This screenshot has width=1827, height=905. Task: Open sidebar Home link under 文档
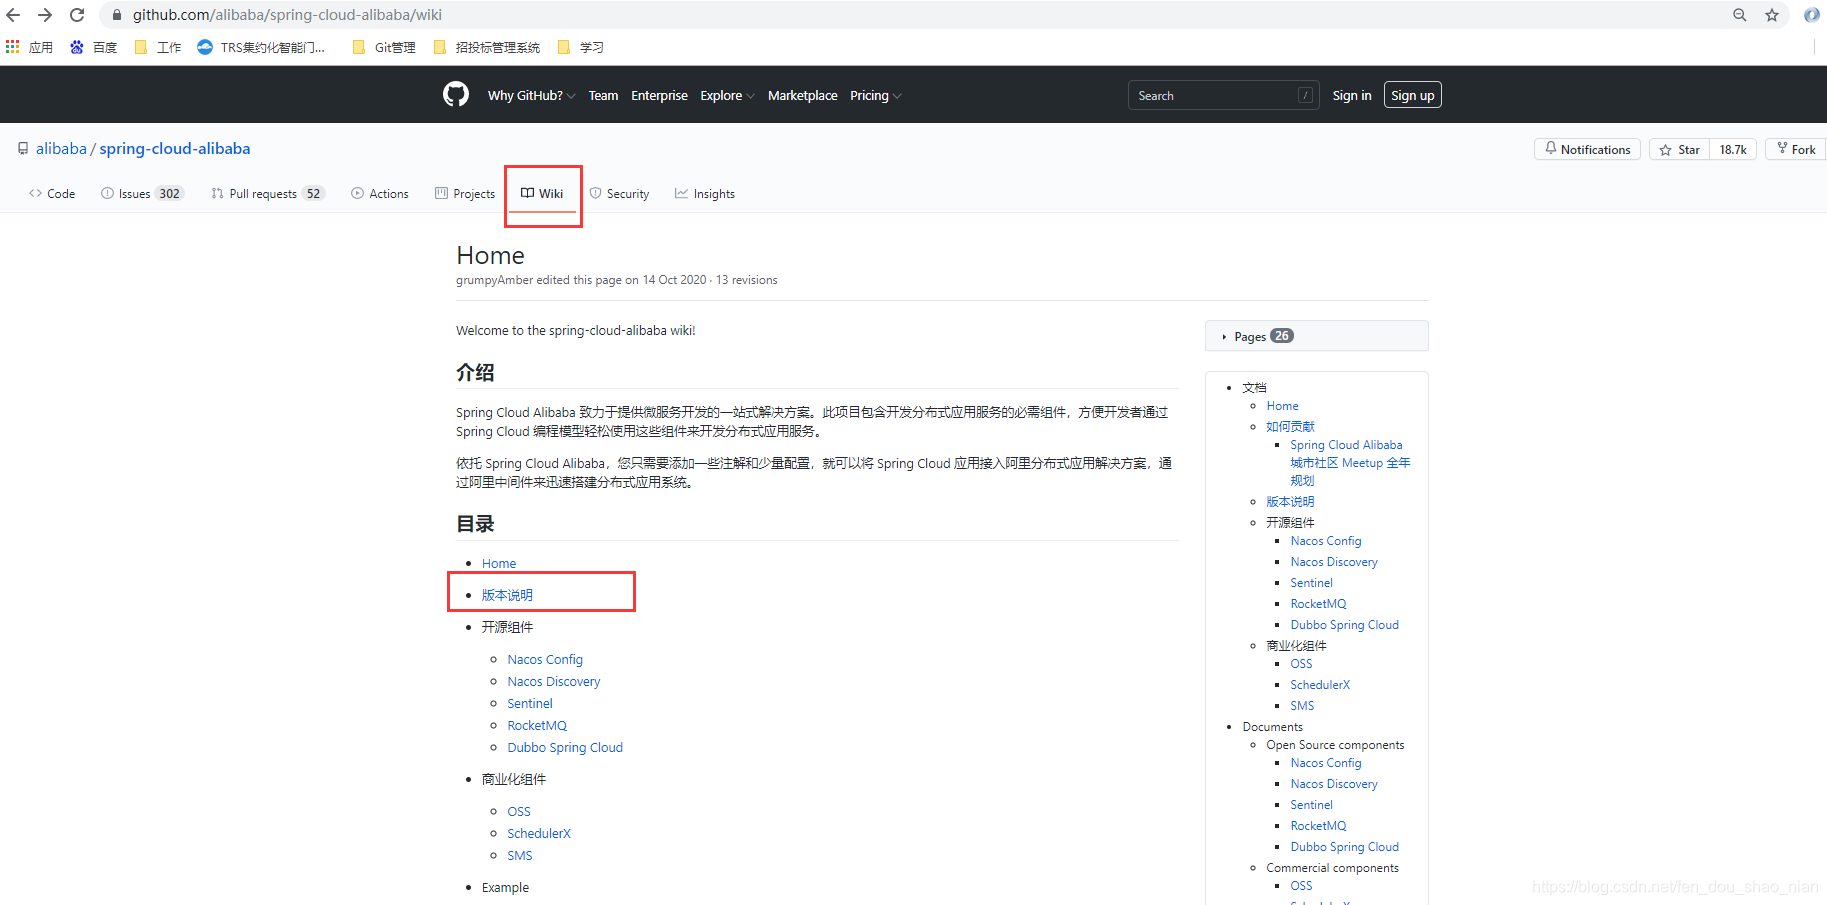pyautogui.click(x=1282, y=406)
